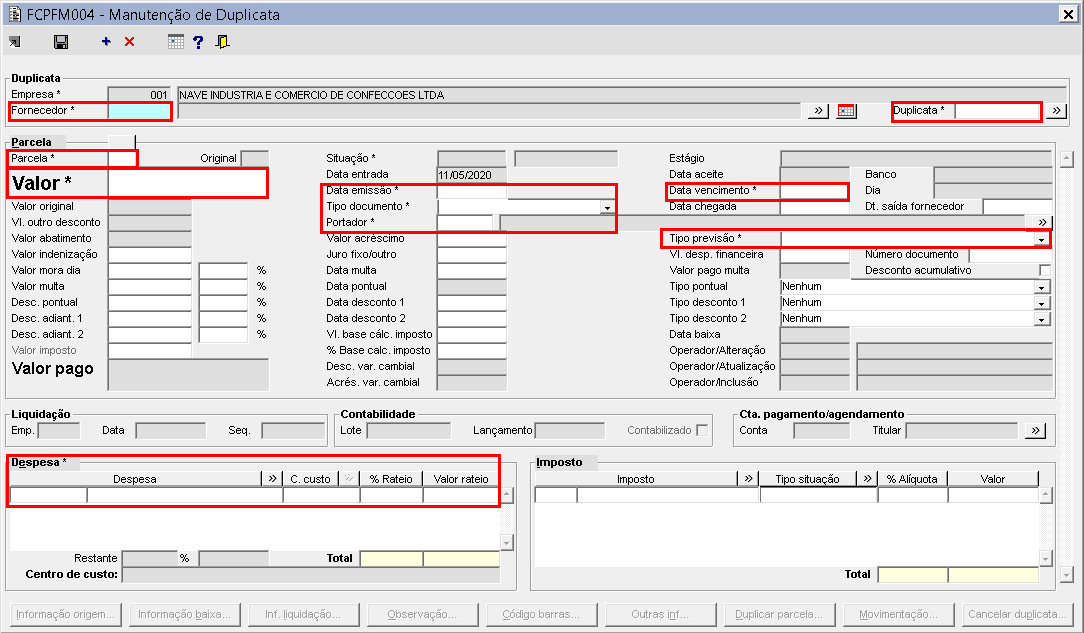Image resolution: width=1084 pixels, height=633 pixels.
Task: Open the Fornecedor lookup arrows button
Action: pos(818,111)
